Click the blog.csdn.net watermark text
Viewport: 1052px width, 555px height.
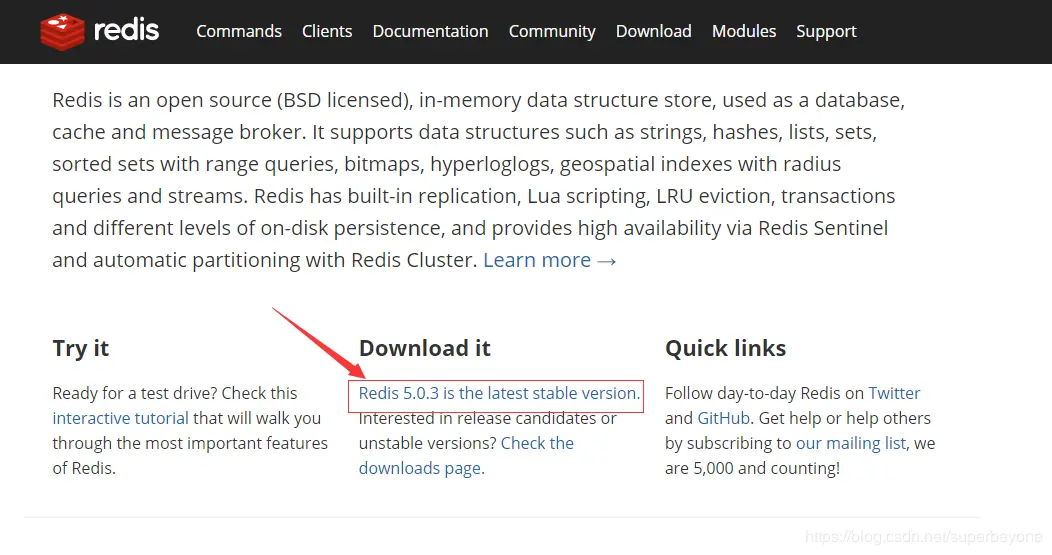coord(924,538)
